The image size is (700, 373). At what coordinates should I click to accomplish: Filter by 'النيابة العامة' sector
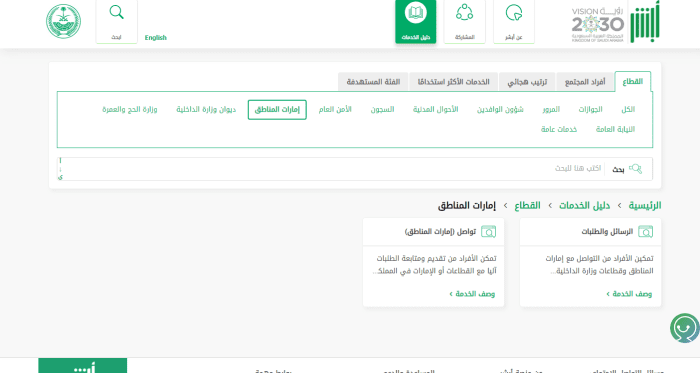pyautogui.click(x=615, y=129)
